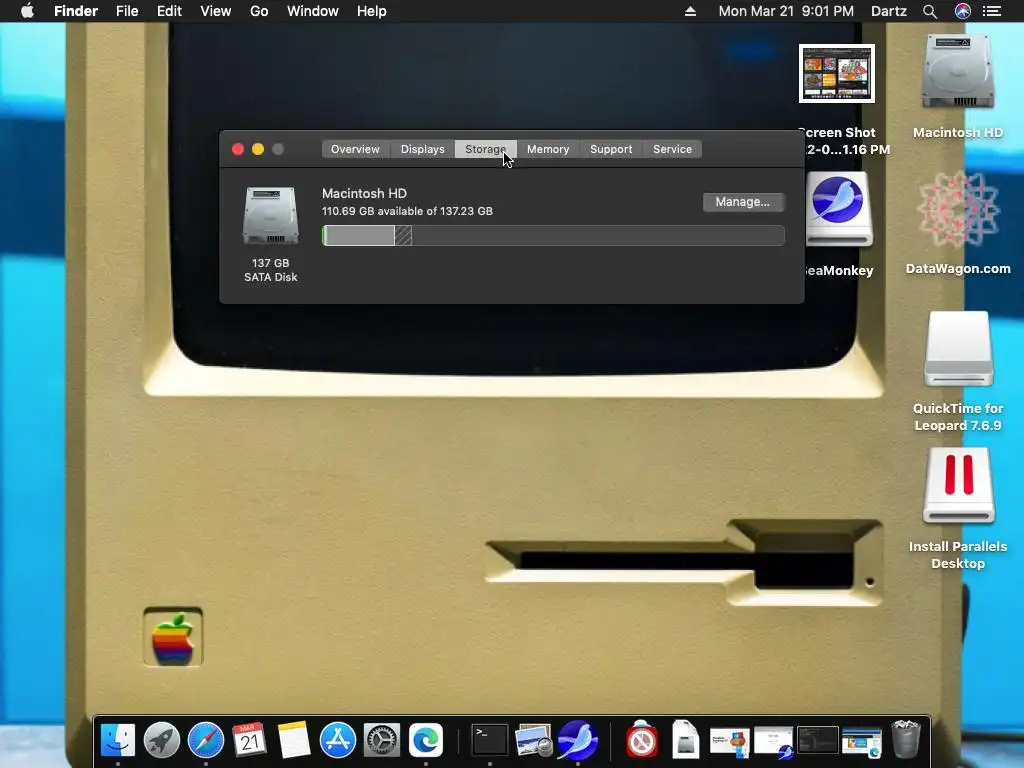Open the red prohibited-sign Dock app
The height and width of the screenshot is (768, 1024).
click(642, 740)
